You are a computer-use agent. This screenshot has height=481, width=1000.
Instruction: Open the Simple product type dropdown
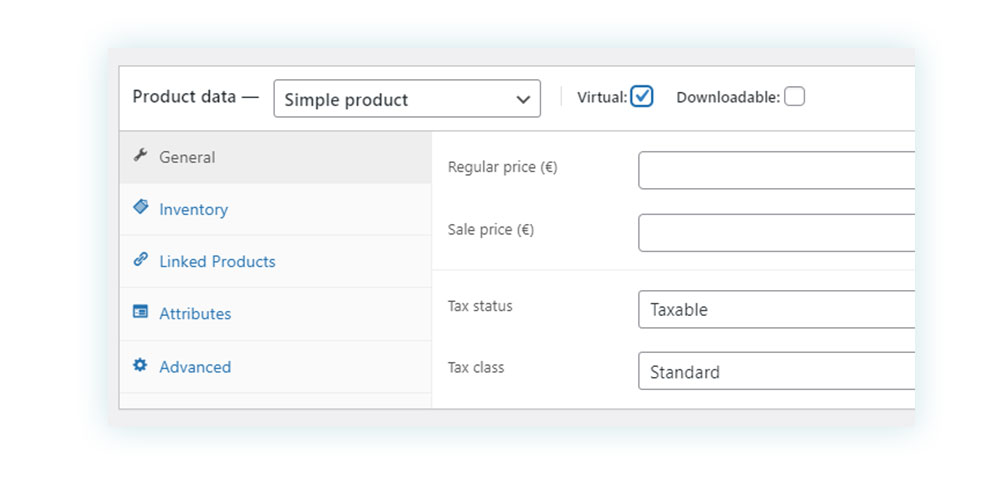click(x=407, y=99)
